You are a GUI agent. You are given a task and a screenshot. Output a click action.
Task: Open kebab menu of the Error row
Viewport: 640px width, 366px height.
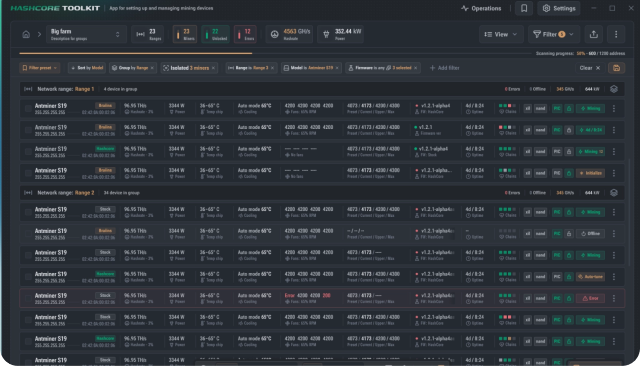click(x=614, y=298)
